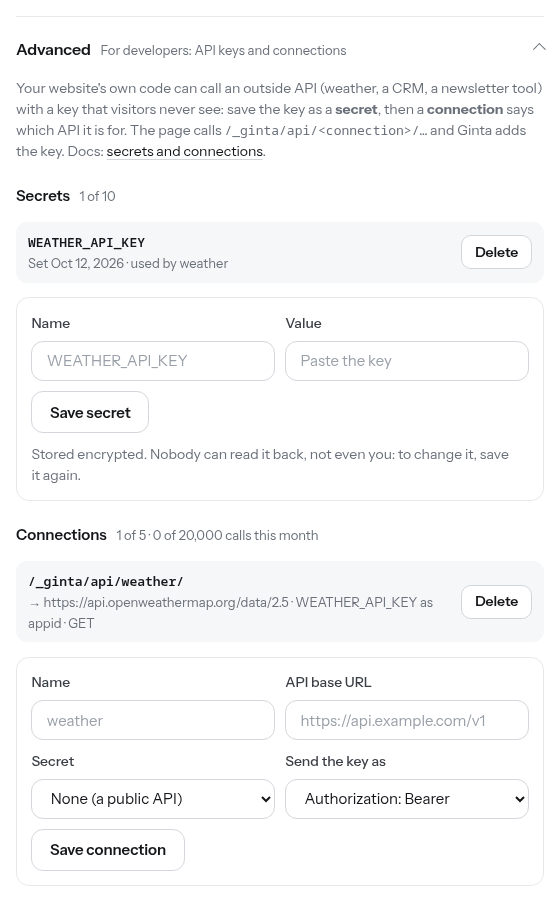Delete the WEATHER_API_KEY secret
Screen dimensions: 560x902
tap(496, 252)
